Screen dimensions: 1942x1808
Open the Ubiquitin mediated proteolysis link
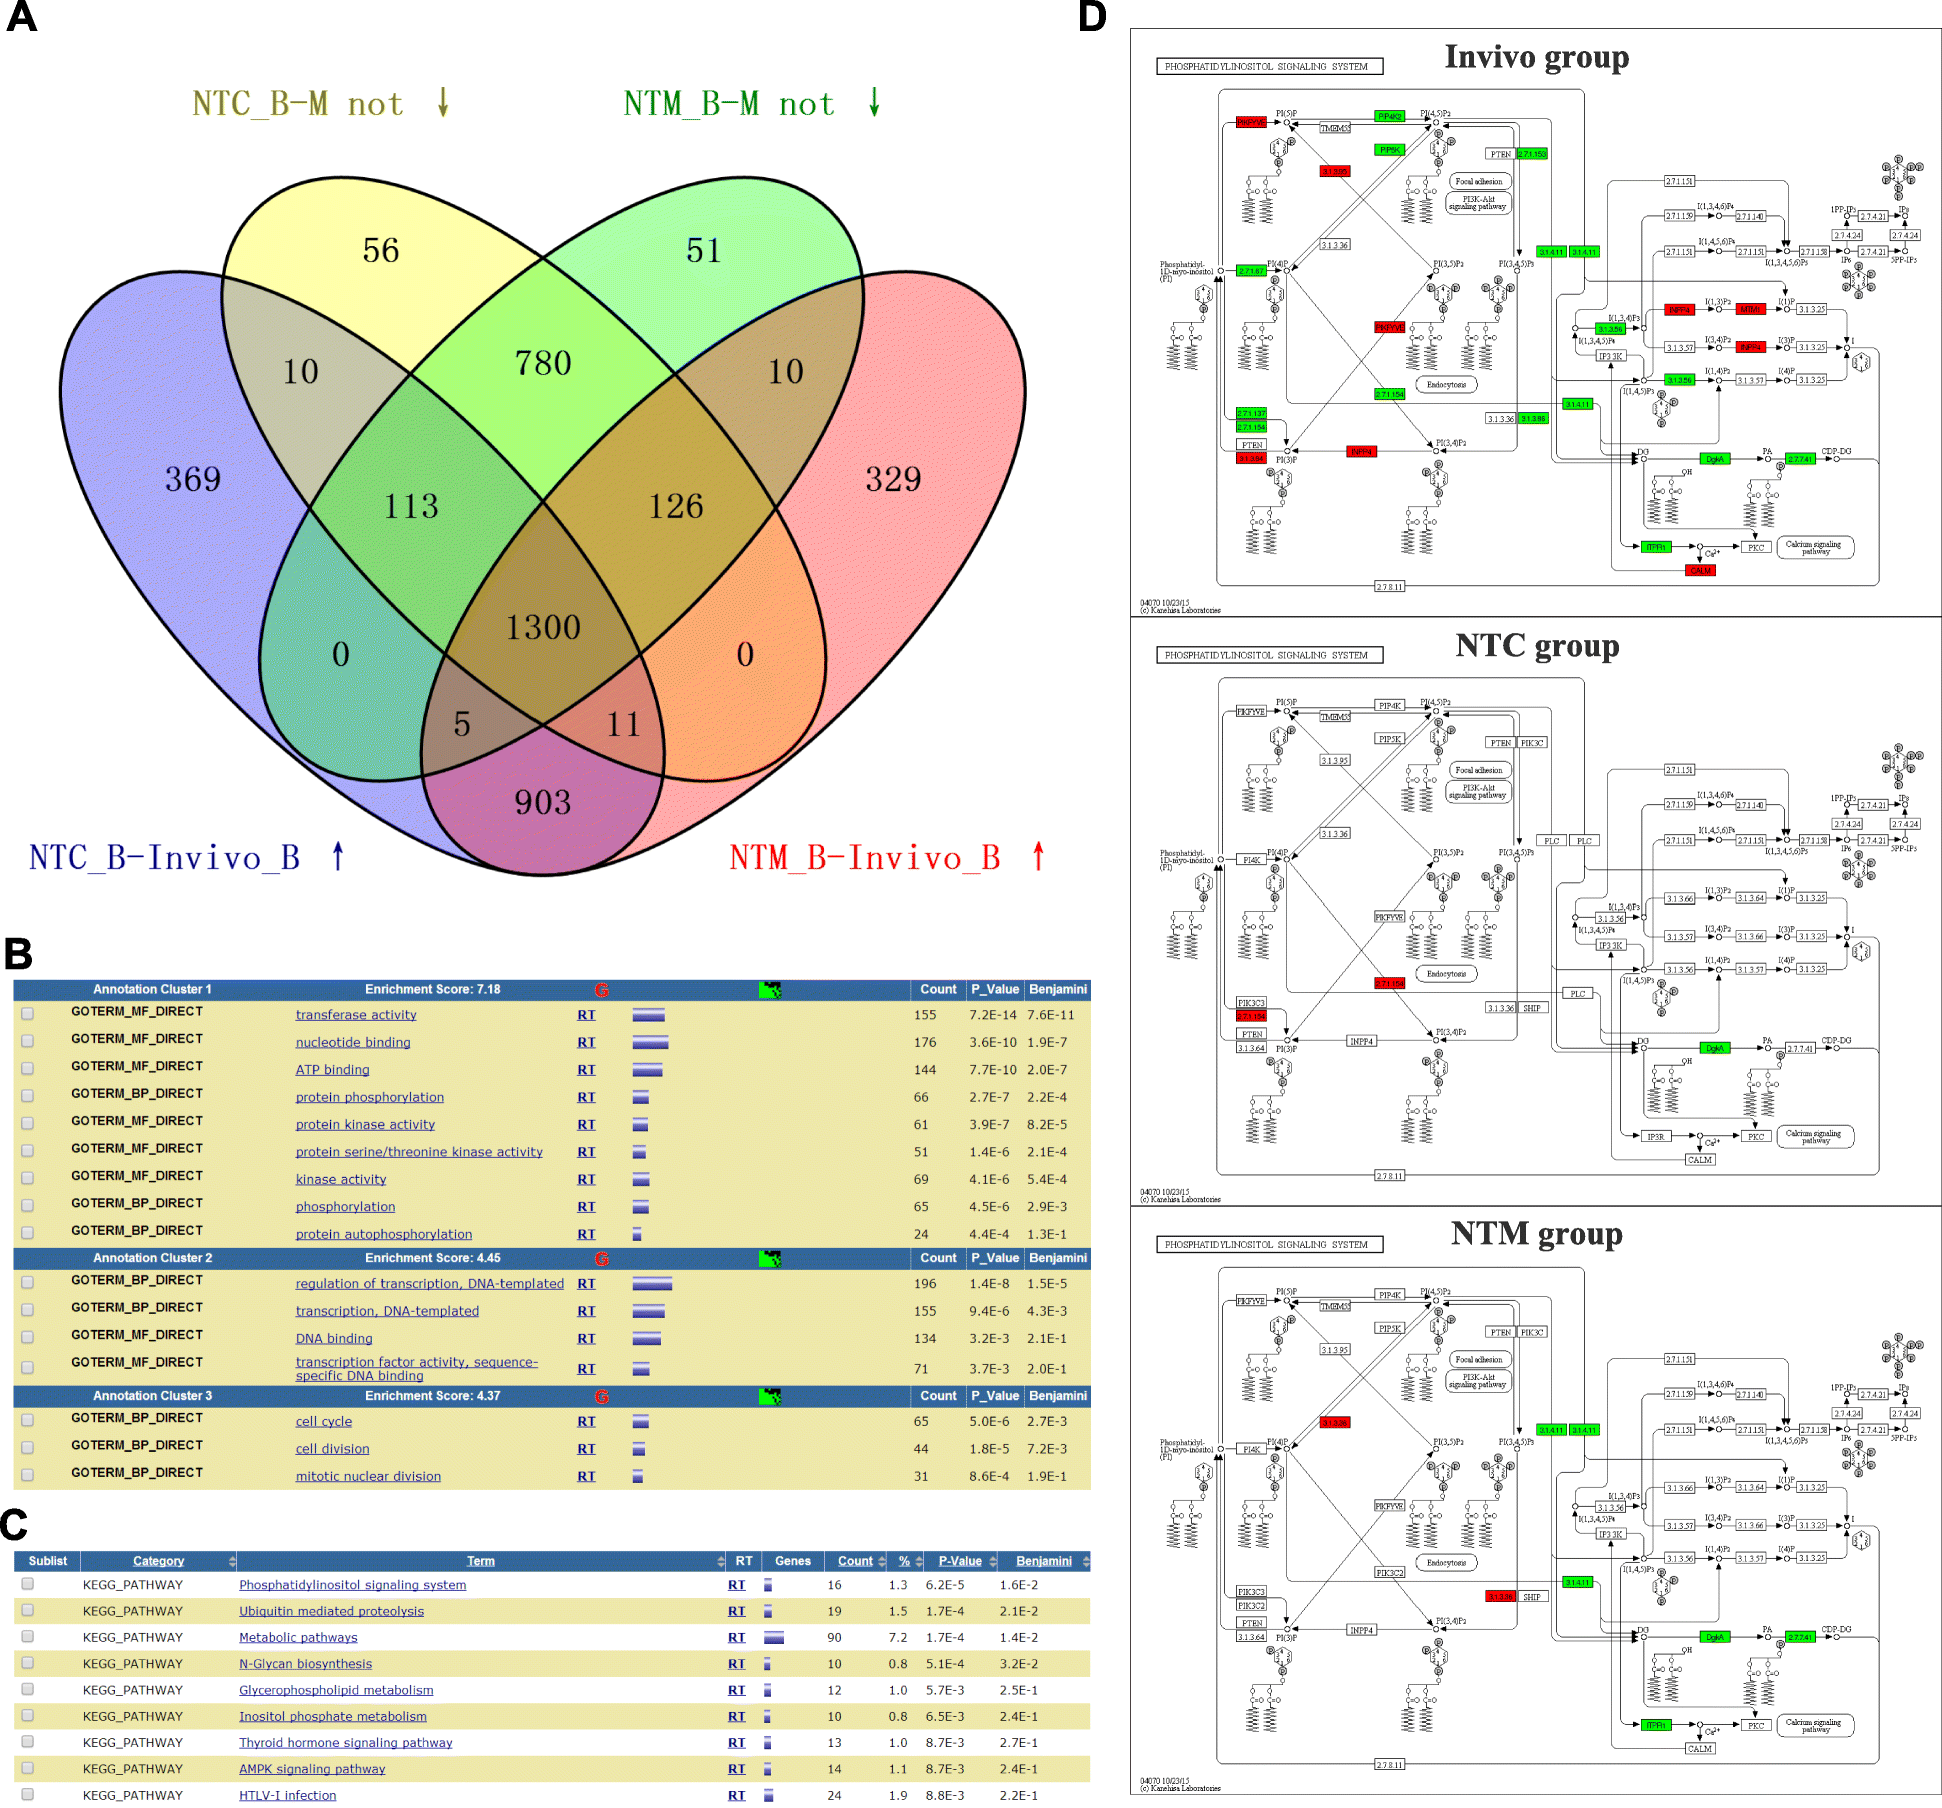coord(331,1612)
